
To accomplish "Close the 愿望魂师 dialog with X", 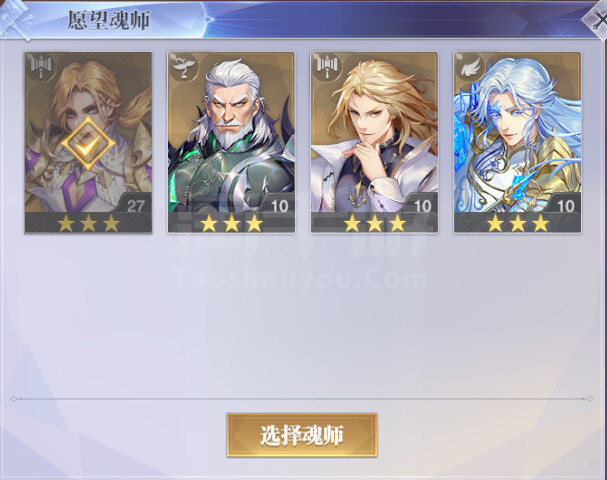I will click(x=598, y=19).
